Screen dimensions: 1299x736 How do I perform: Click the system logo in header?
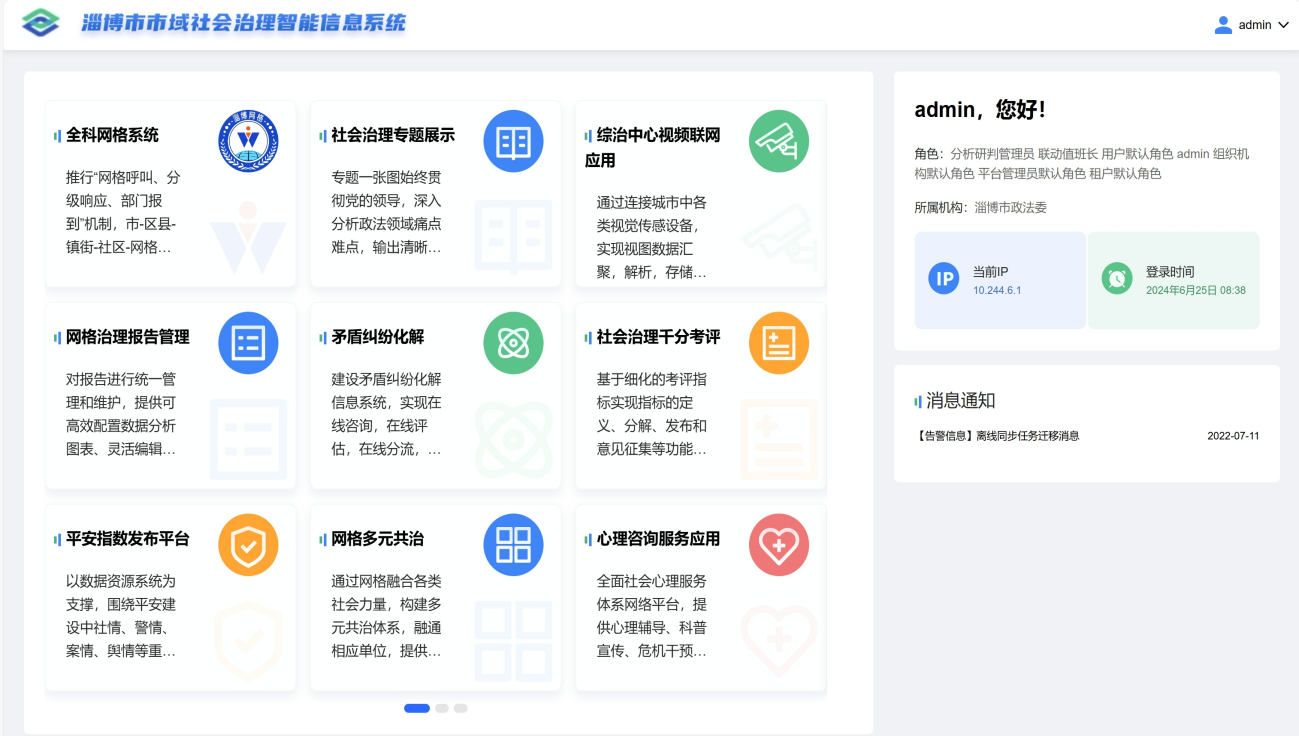coord(41,23)
